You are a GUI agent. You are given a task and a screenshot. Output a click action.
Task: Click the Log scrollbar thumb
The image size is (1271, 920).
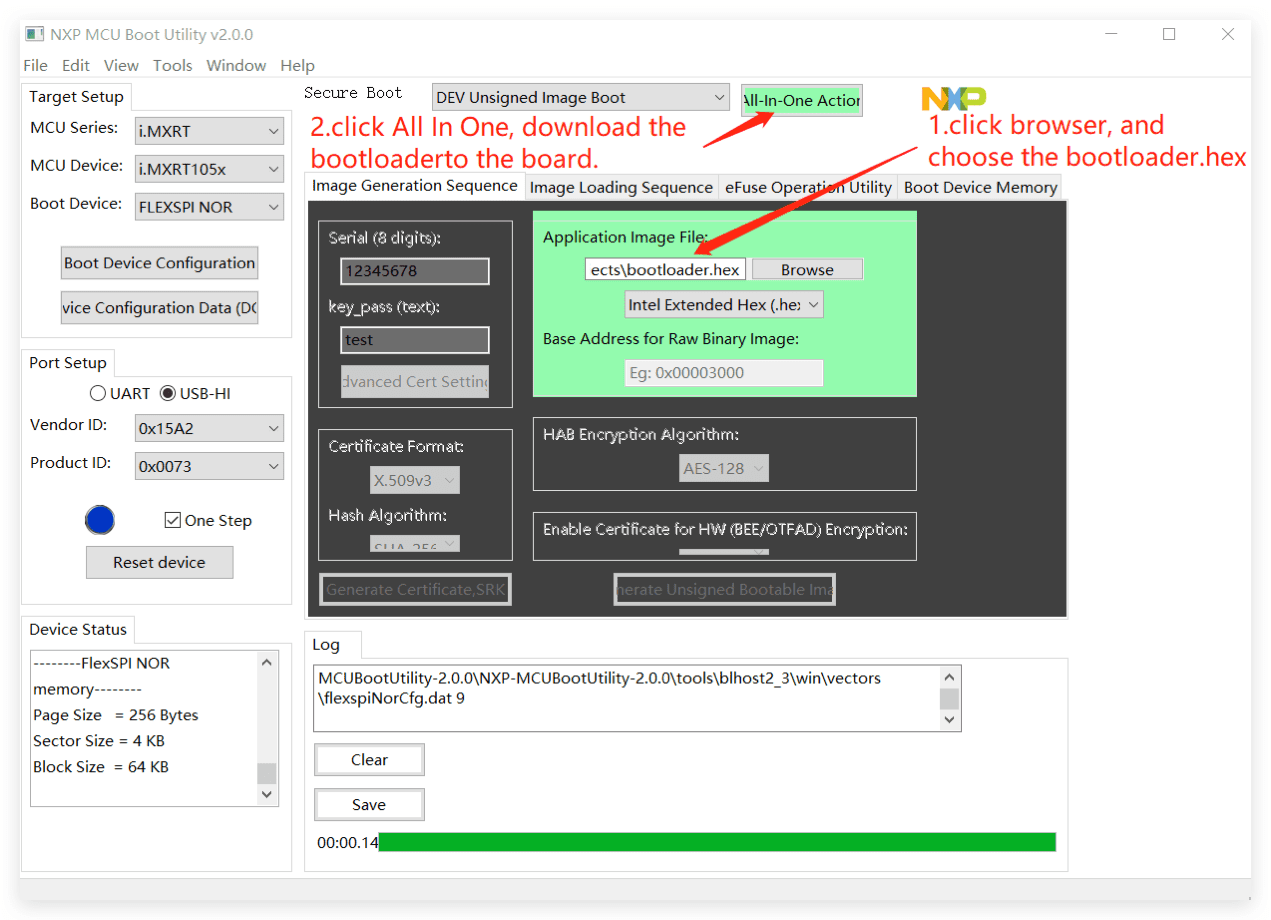(949, 698)
